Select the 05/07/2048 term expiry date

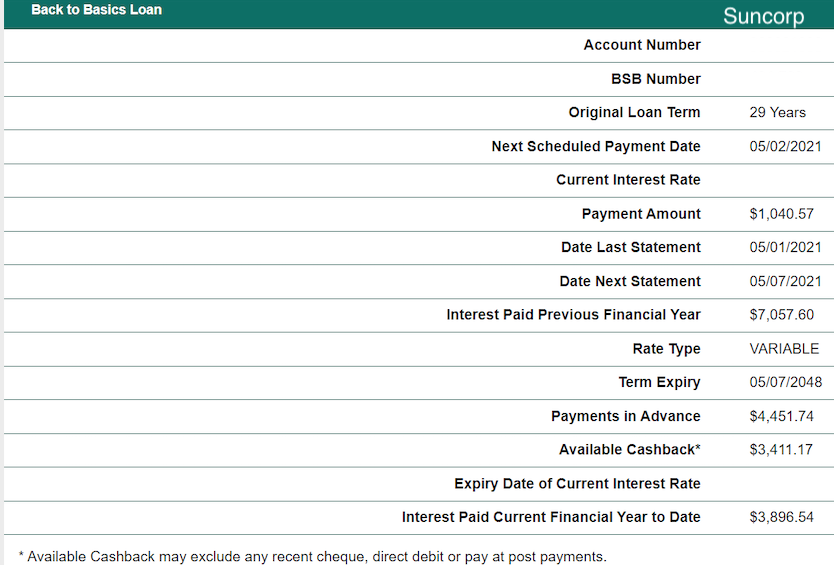[x=786, y=382]
